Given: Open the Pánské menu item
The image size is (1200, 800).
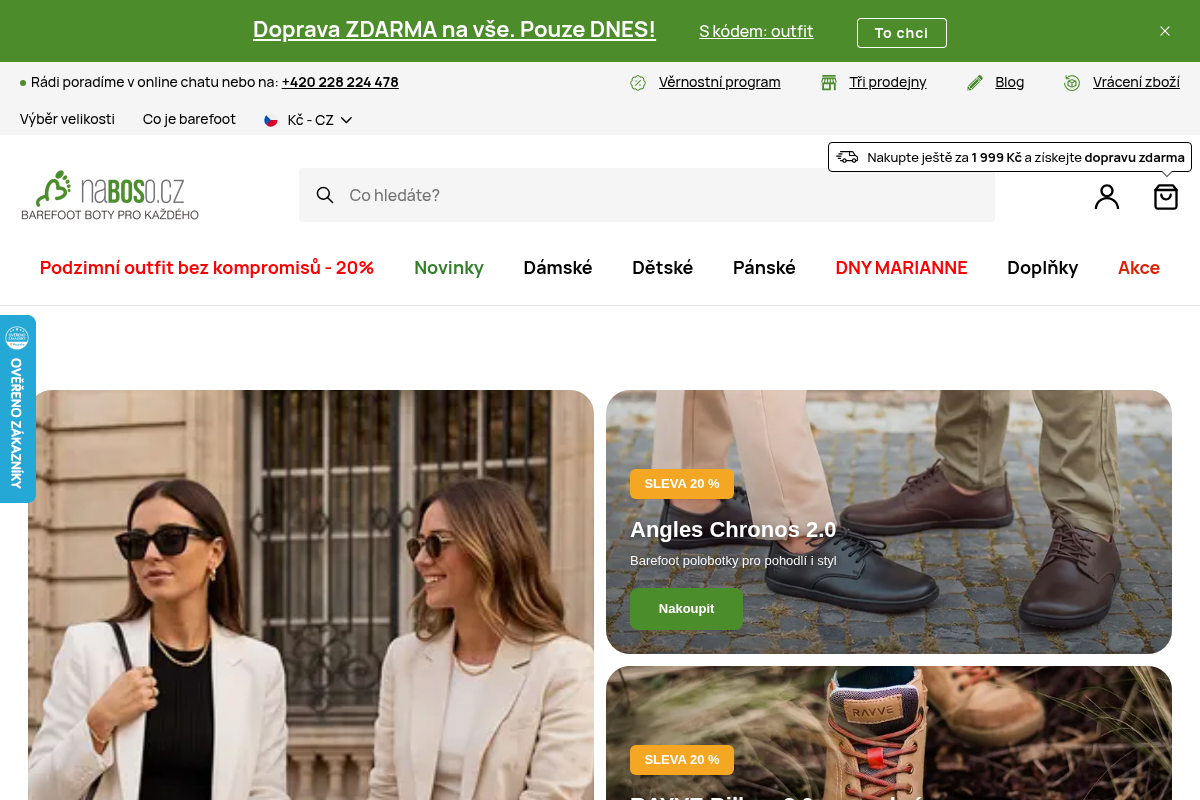Looking at the screenshot, I should [764, 268].
